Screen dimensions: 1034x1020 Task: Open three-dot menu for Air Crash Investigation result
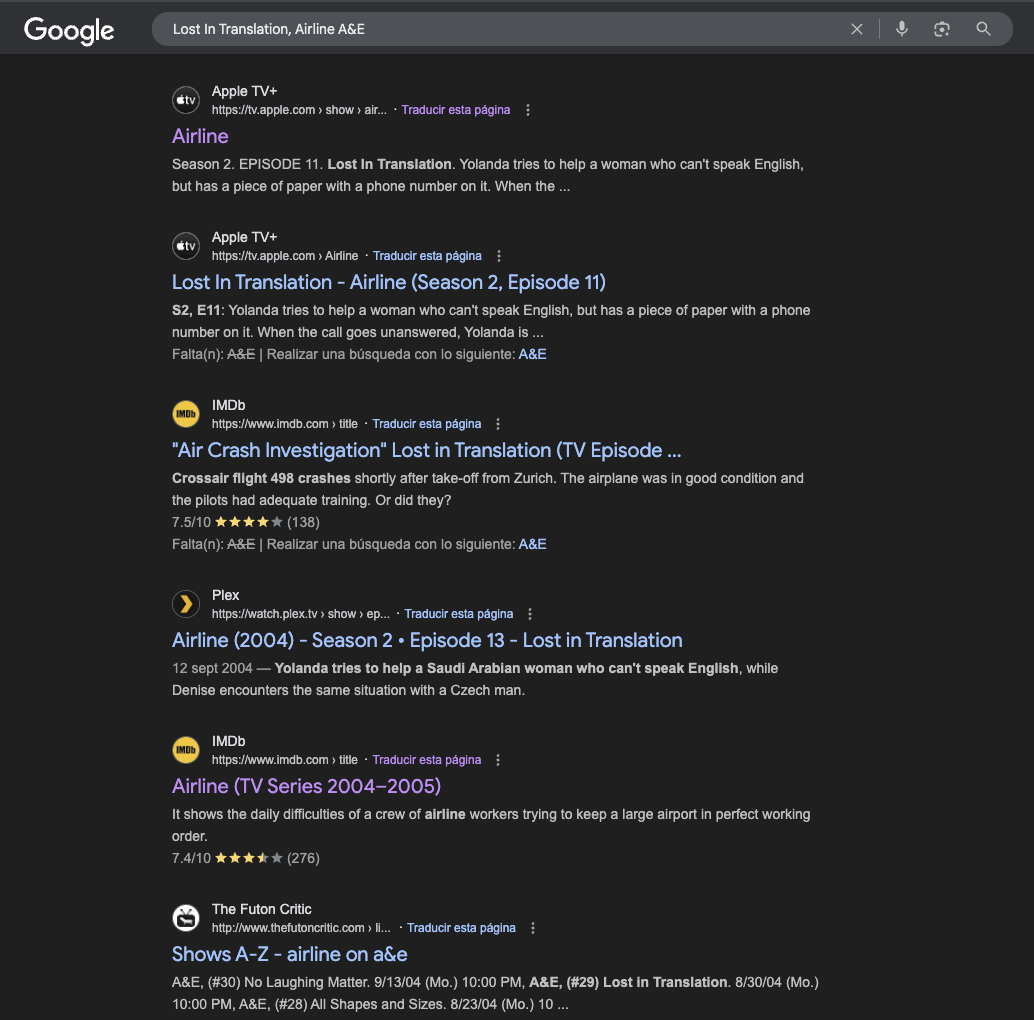coord(499,424)
